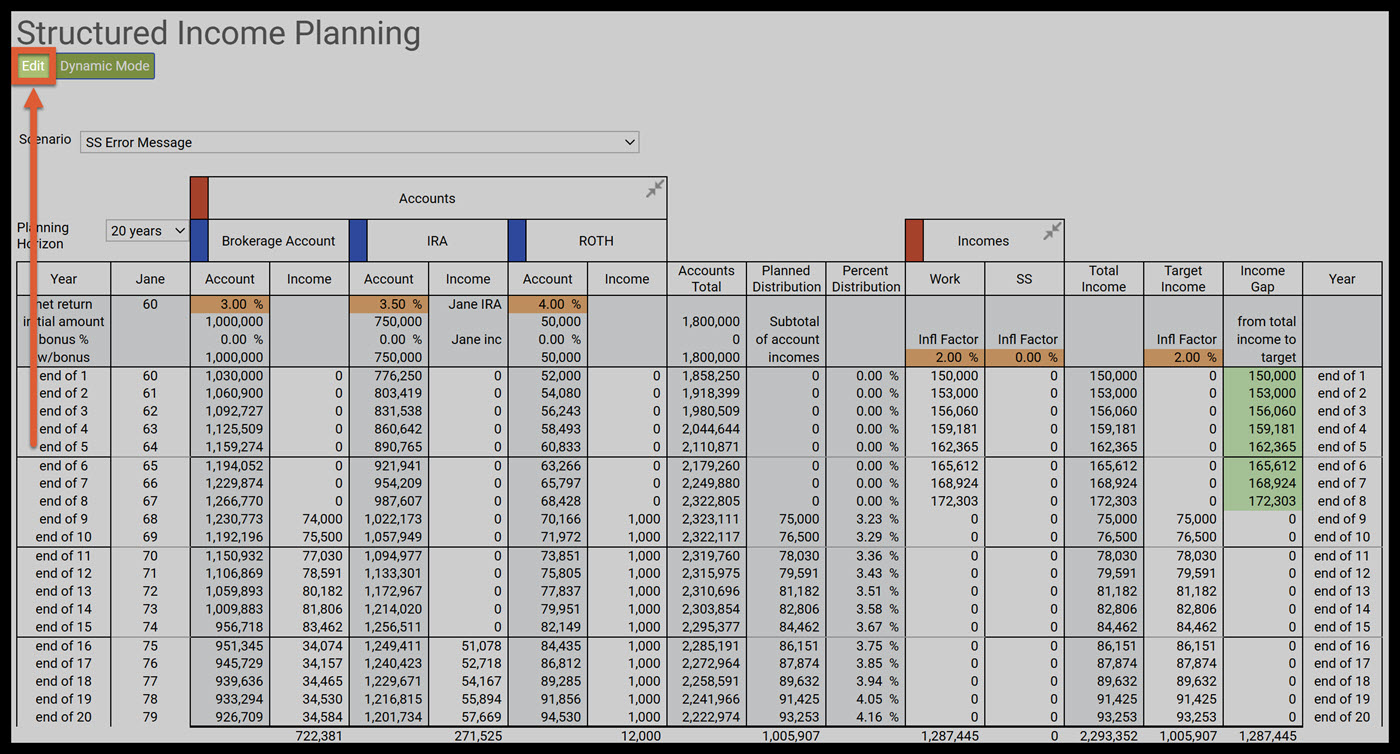Click the Edit button

tap(34, 66)
